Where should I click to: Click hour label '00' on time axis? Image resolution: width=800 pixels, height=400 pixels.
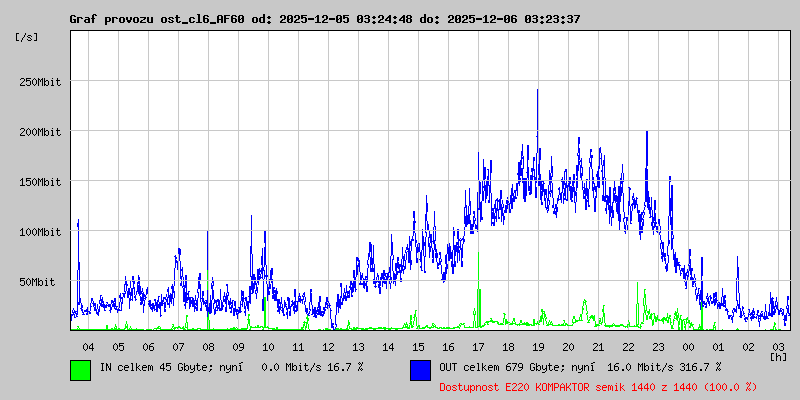688,347
